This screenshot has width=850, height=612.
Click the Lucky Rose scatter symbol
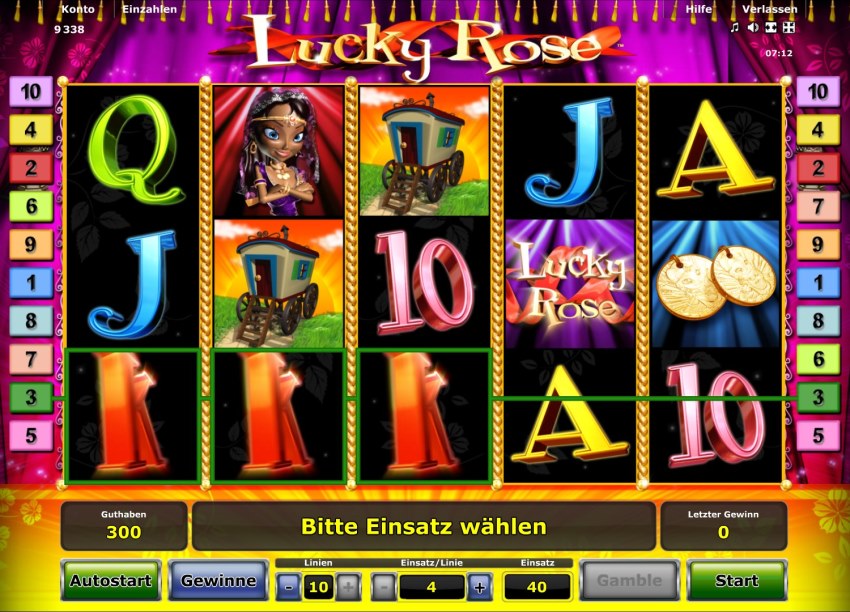point(570,284)
